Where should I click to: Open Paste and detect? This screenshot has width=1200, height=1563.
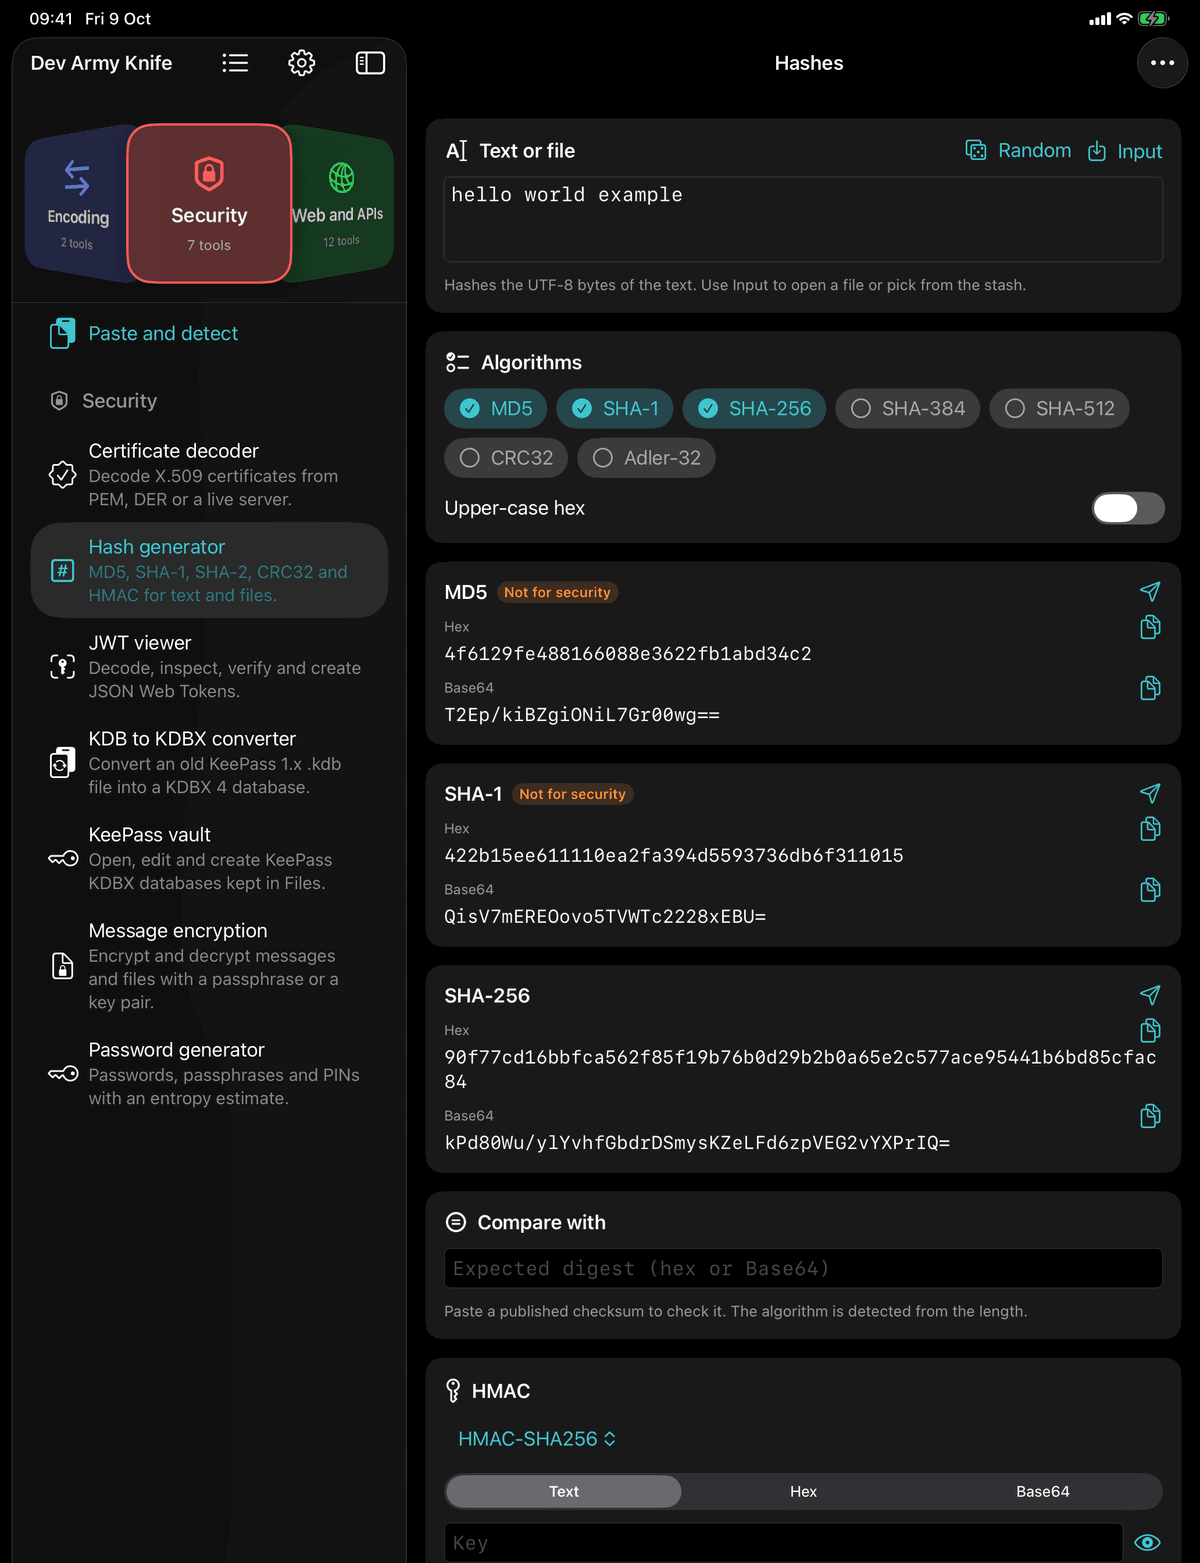[209, 333]
